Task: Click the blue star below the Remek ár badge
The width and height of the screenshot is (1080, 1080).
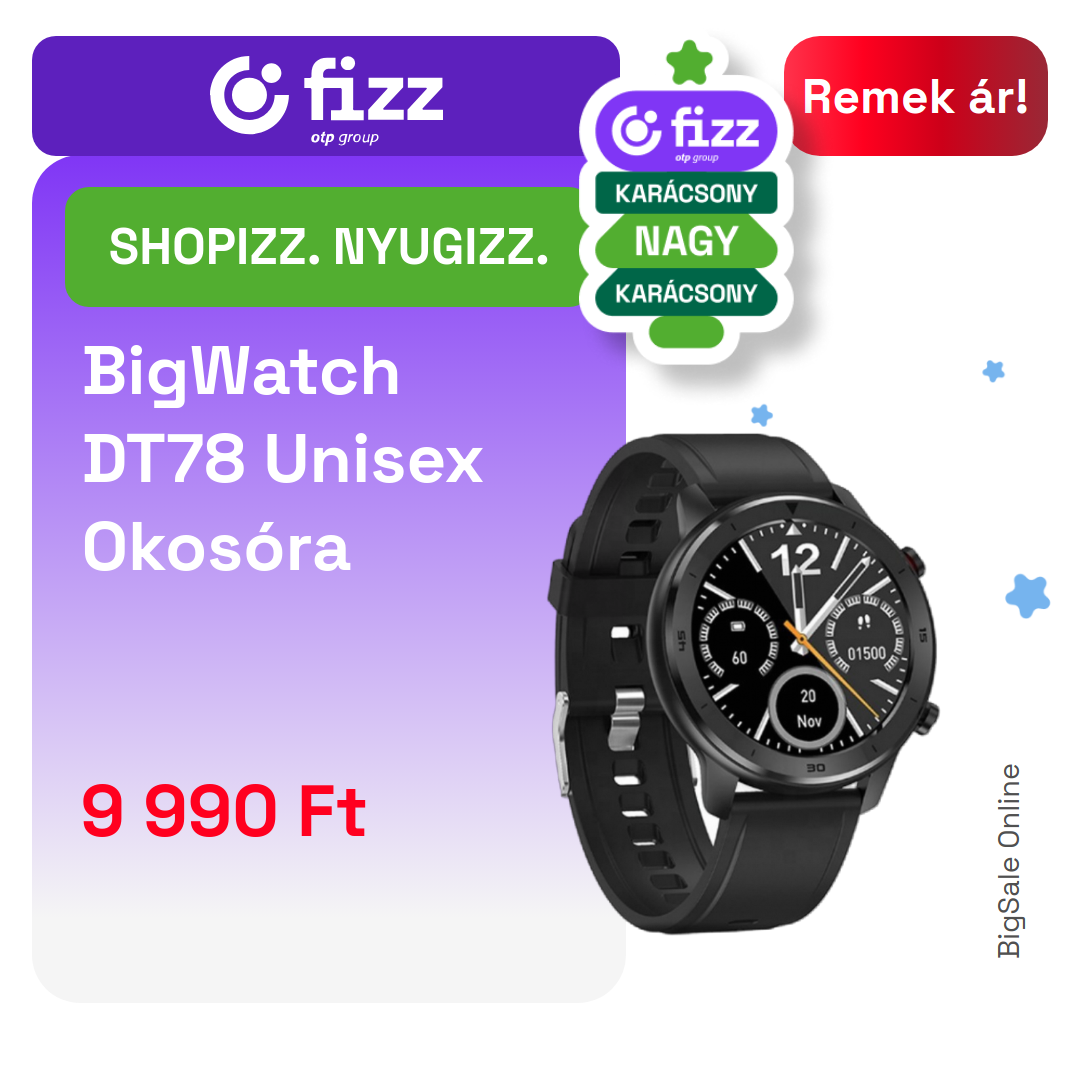Action: tap(993, 371)
